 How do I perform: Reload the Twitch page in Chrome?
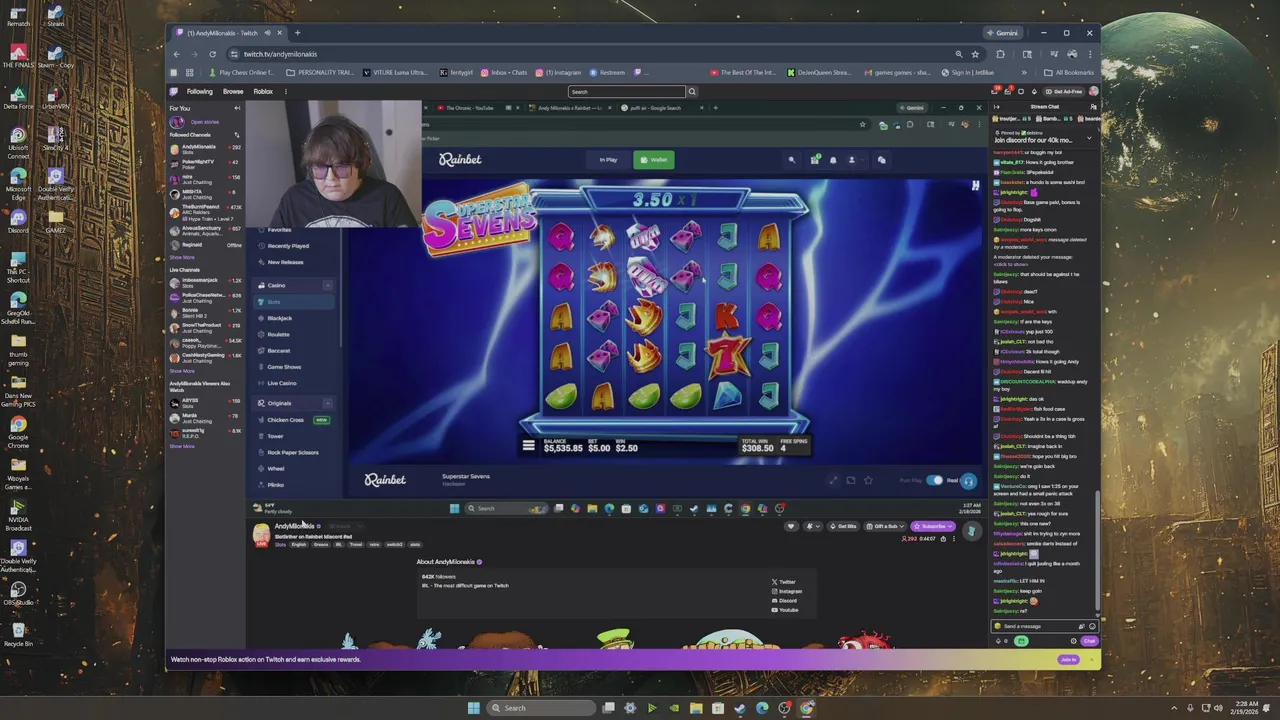(x=212, y=54)
